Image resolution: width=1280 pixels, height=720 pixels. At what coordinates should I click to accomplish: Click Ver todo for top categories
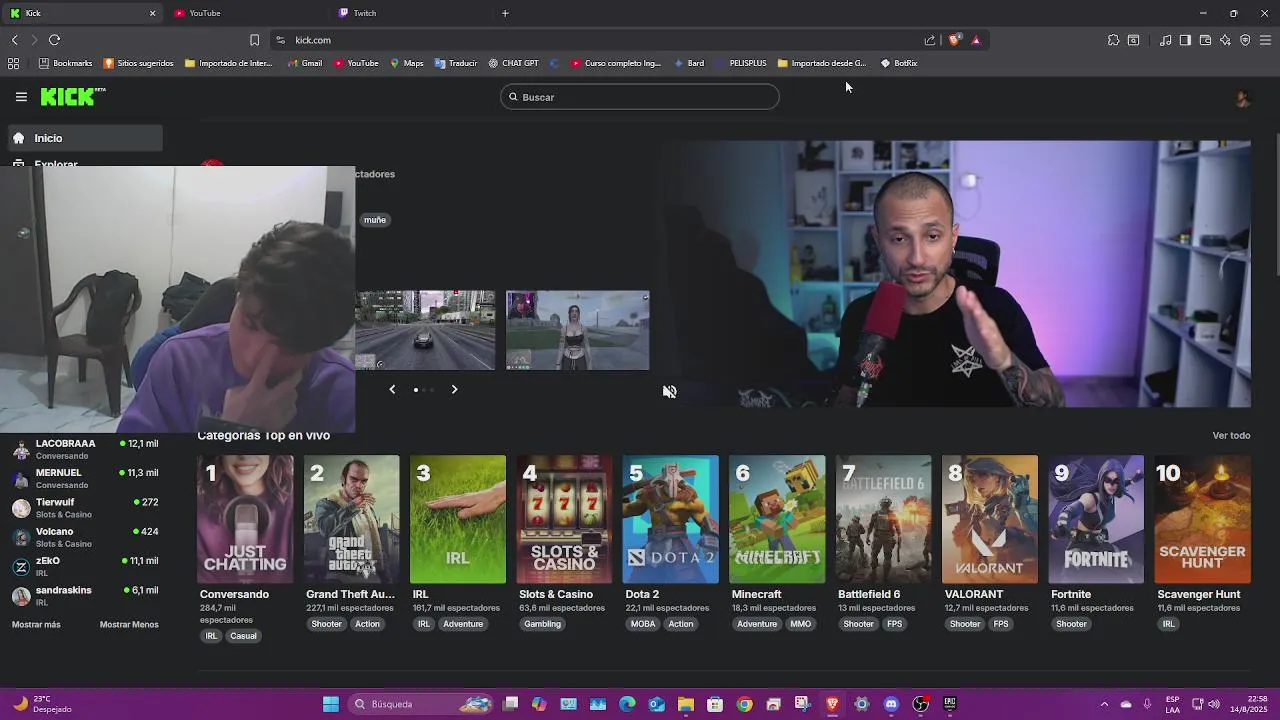(1231, 436)
